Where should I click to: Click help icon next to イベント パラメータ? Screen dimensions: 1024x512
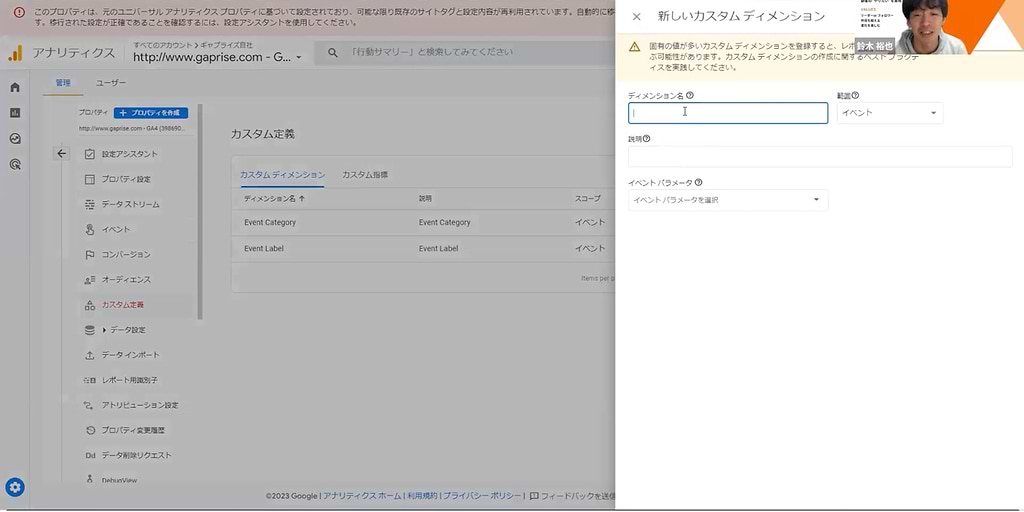tap(698, 183)
